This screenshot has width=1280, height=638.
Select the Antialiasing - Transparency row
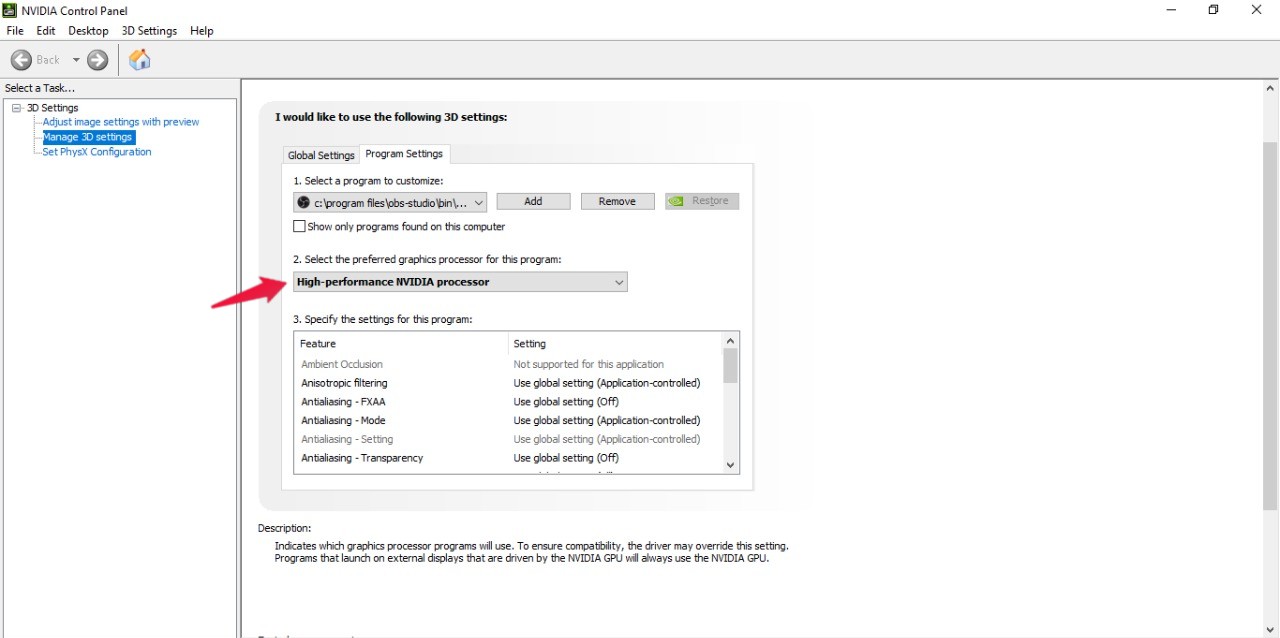coord(508,458)
